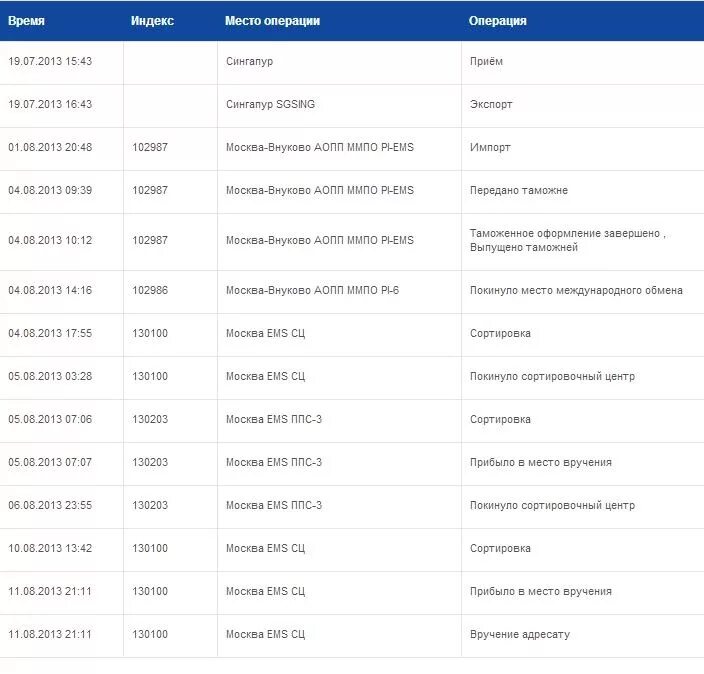Select the Таможенное оформление завершено cell
Viewport: 704px width, 674px height.
[568, 240]
